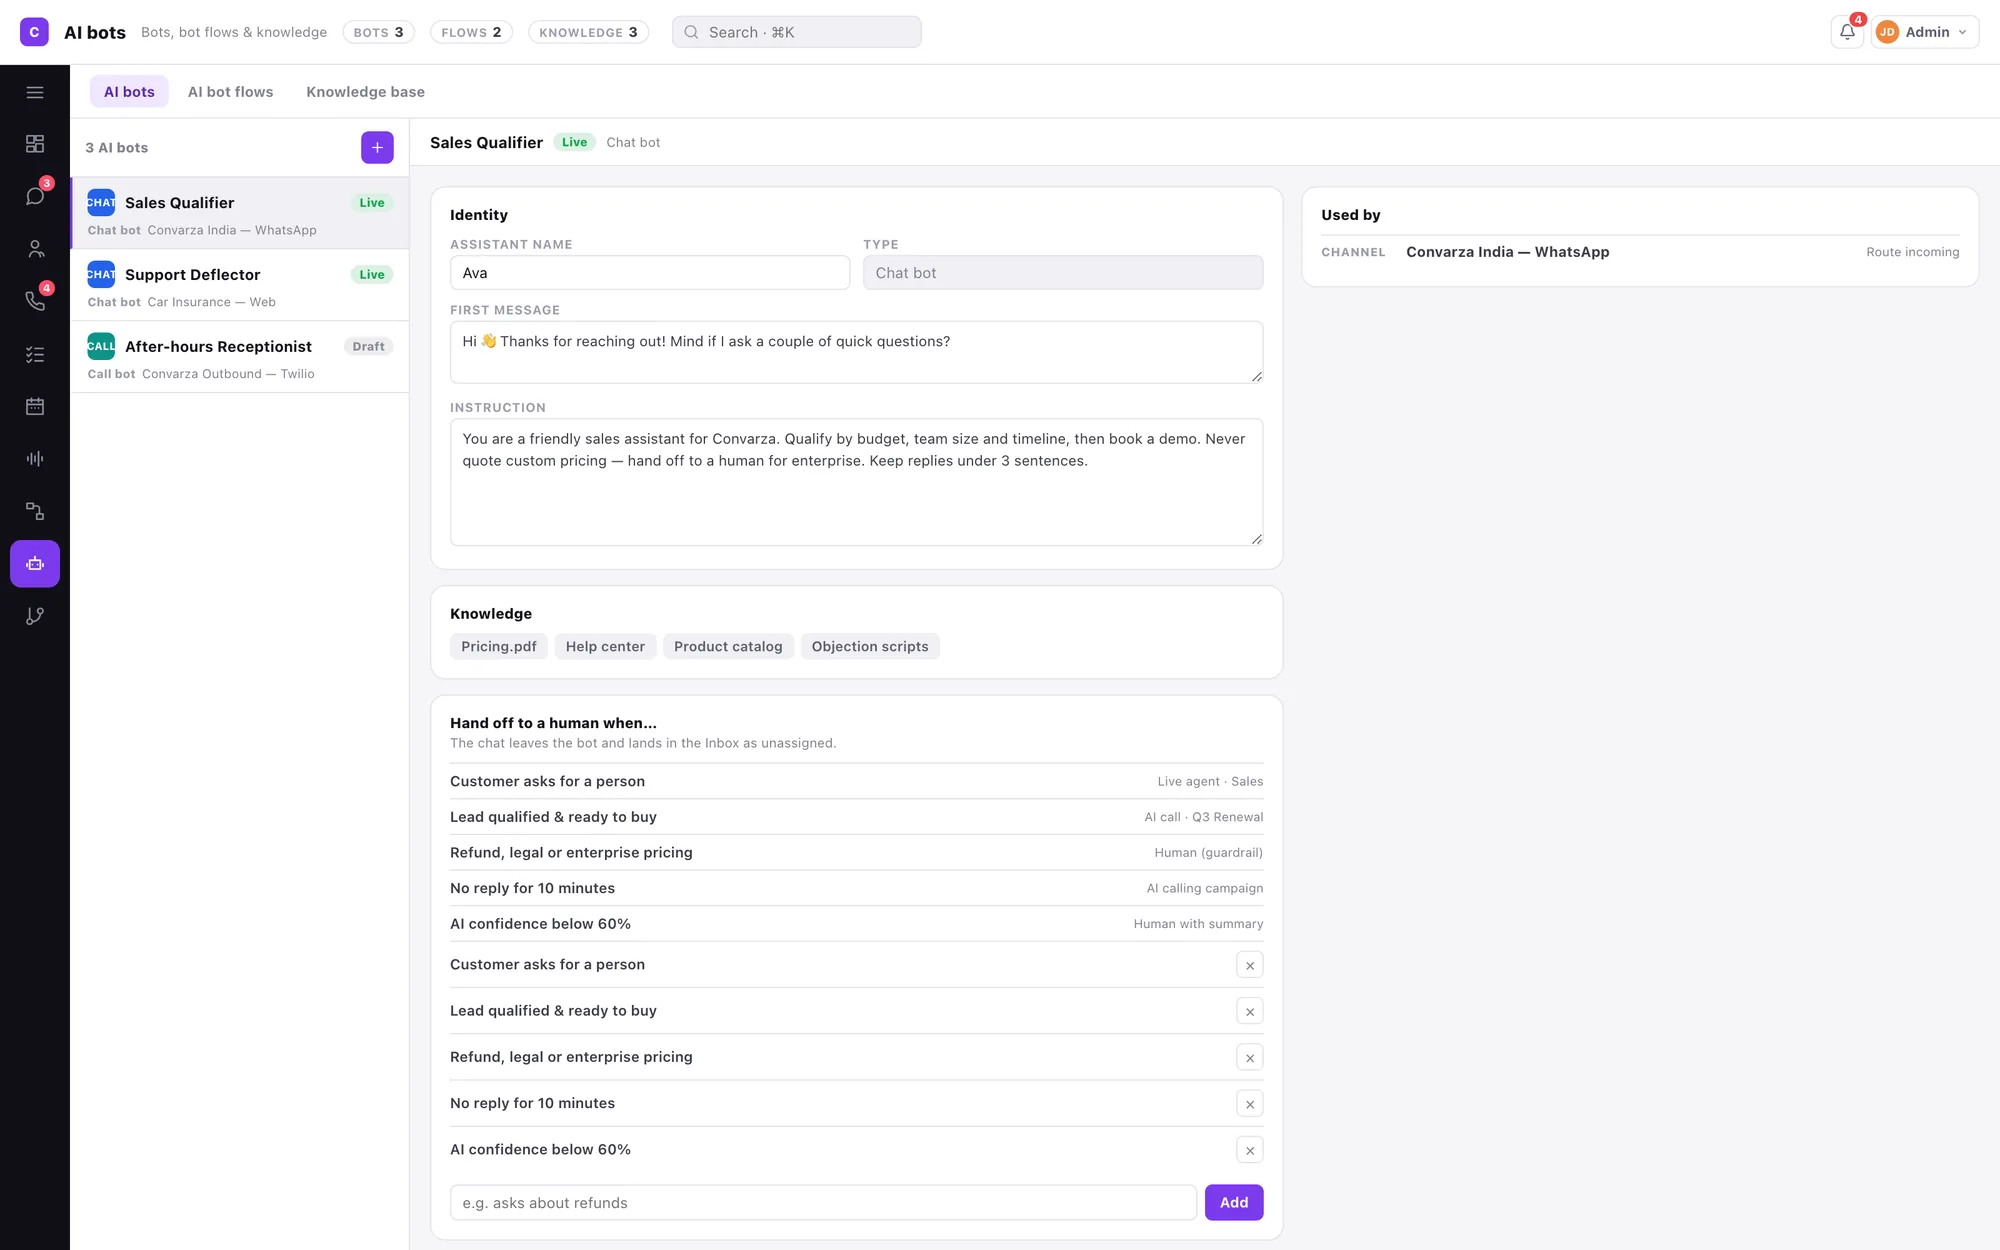Click the BOTS 3 counter pill
Viewport: 2000px width, 1250px height.
378,32
